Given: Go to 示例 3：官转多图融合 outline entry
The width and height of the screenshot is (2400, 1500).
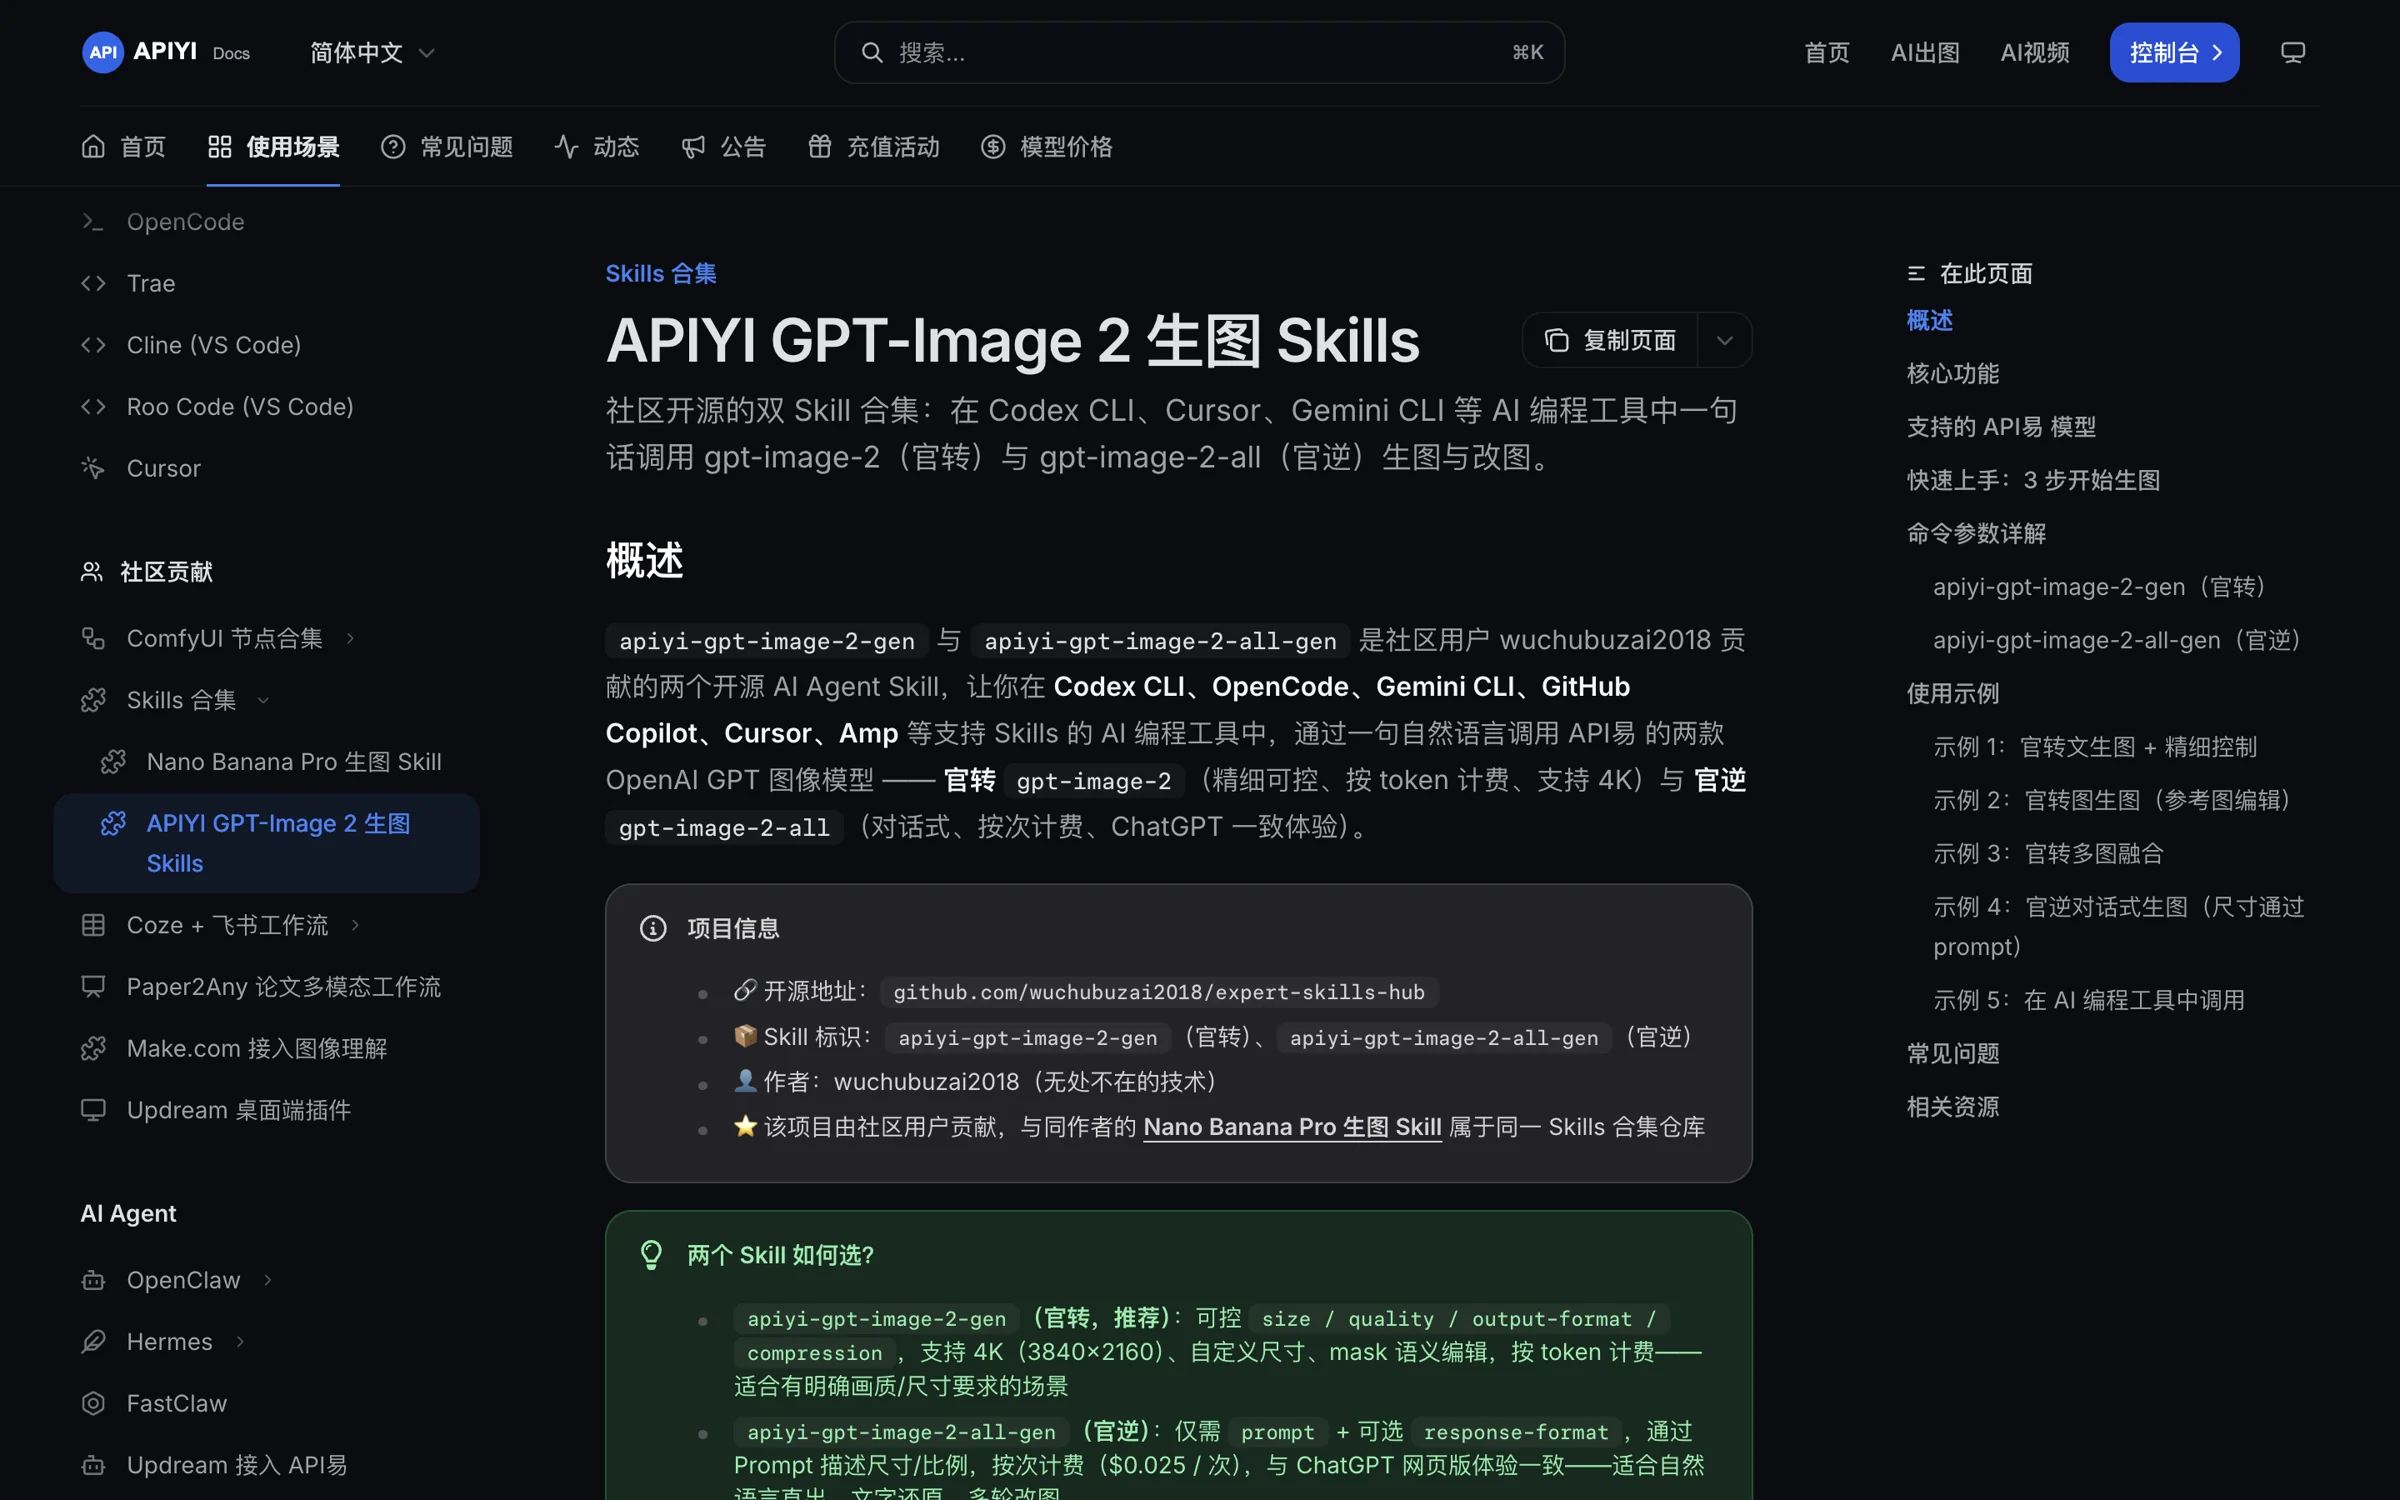Looking at the screenshot, I should click(2048, 854).
